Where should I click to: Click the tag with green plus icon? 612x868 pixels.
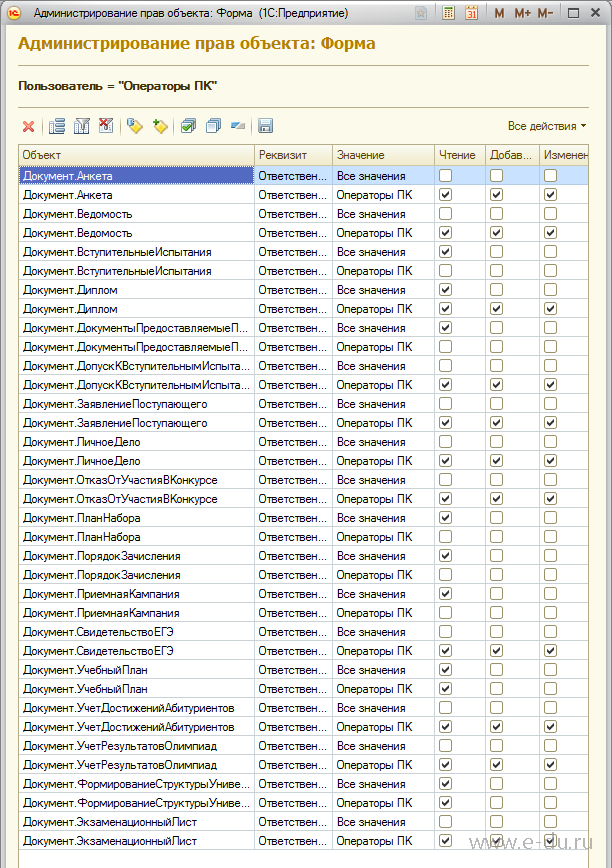click(160, 126)
